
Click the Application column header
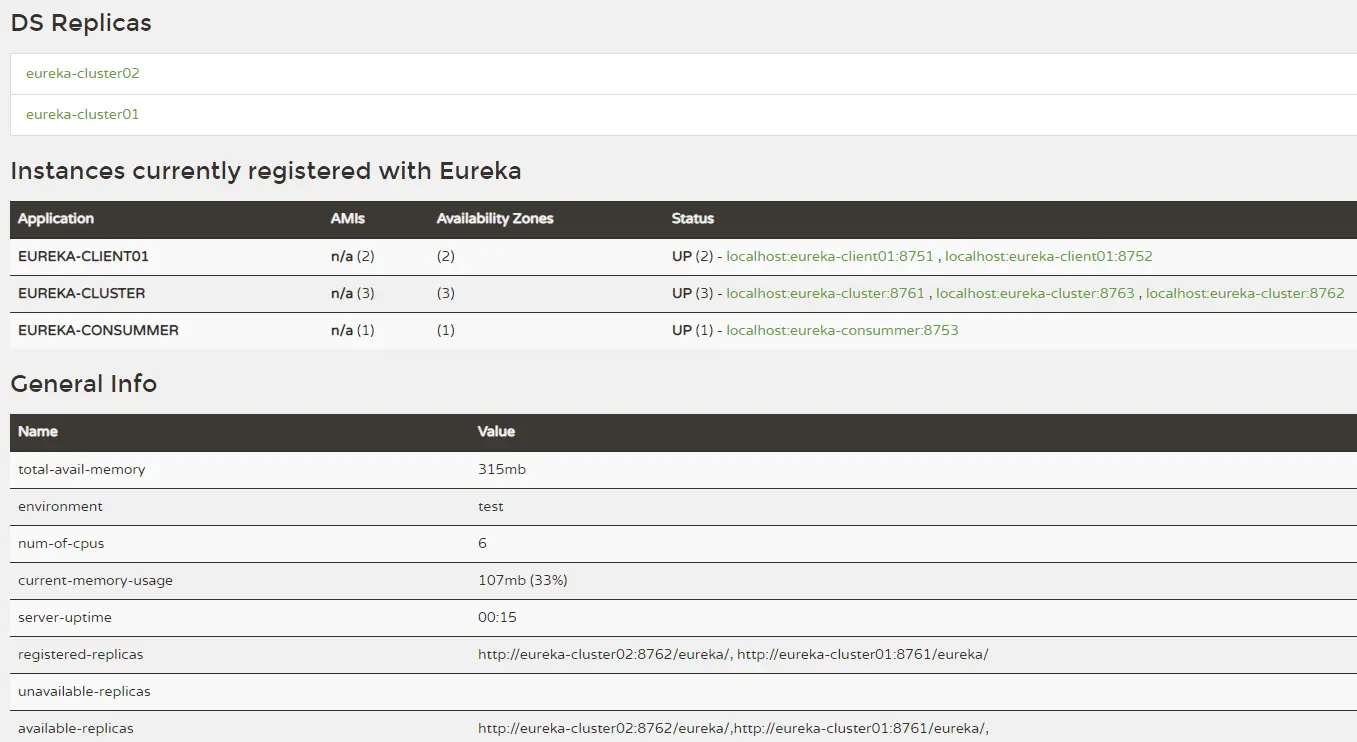[x=56, y=218]
